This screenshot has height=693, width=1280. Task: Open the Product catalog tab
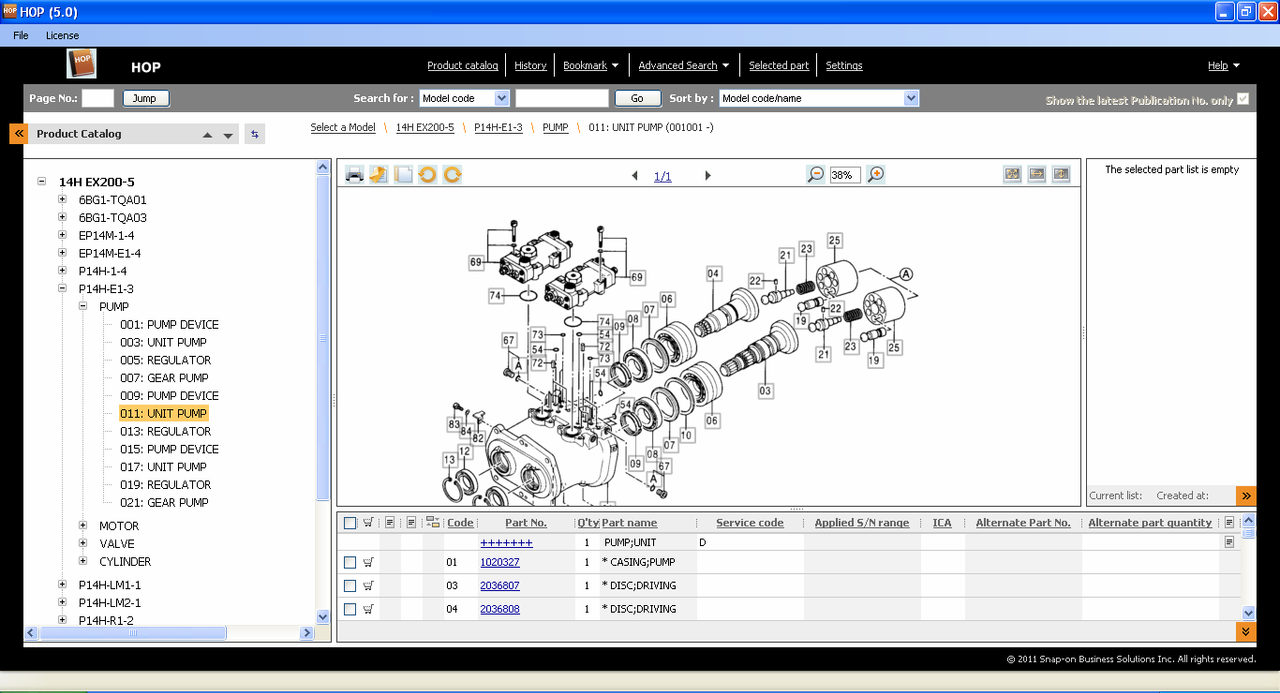click(x=462, y=65)
